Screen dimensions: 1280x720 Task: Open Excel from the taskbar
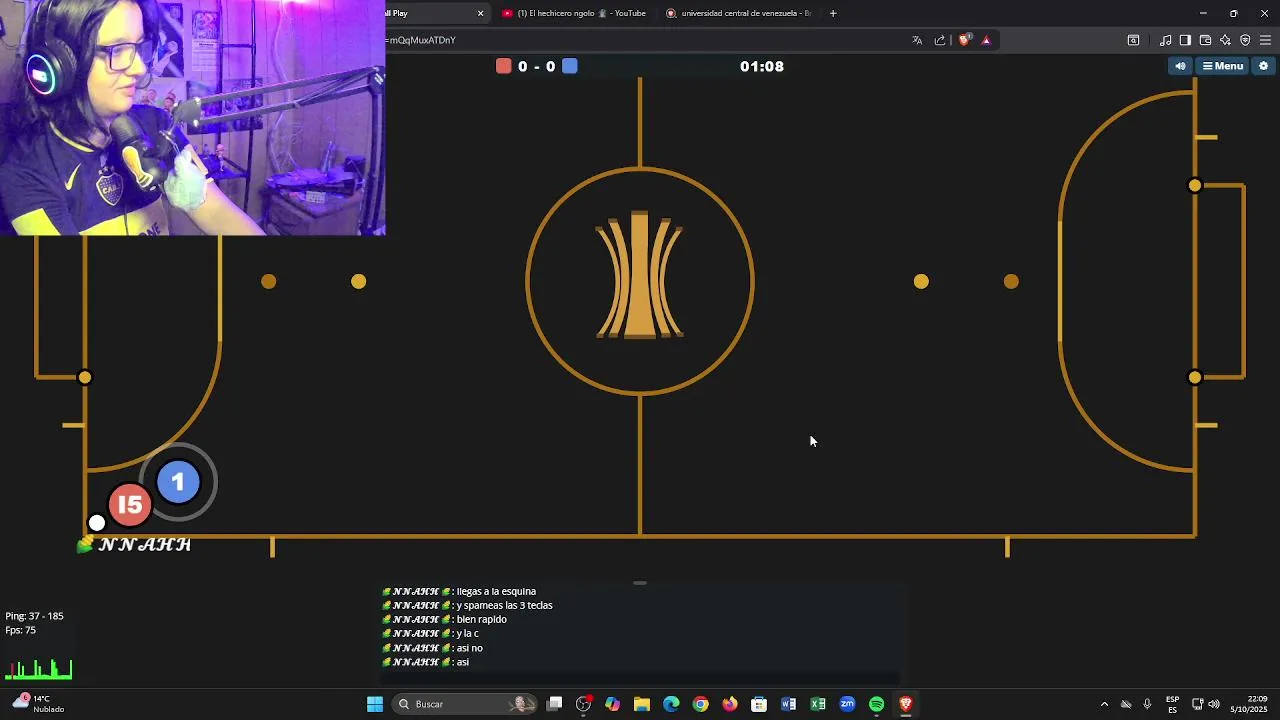[x=818, y=704]
